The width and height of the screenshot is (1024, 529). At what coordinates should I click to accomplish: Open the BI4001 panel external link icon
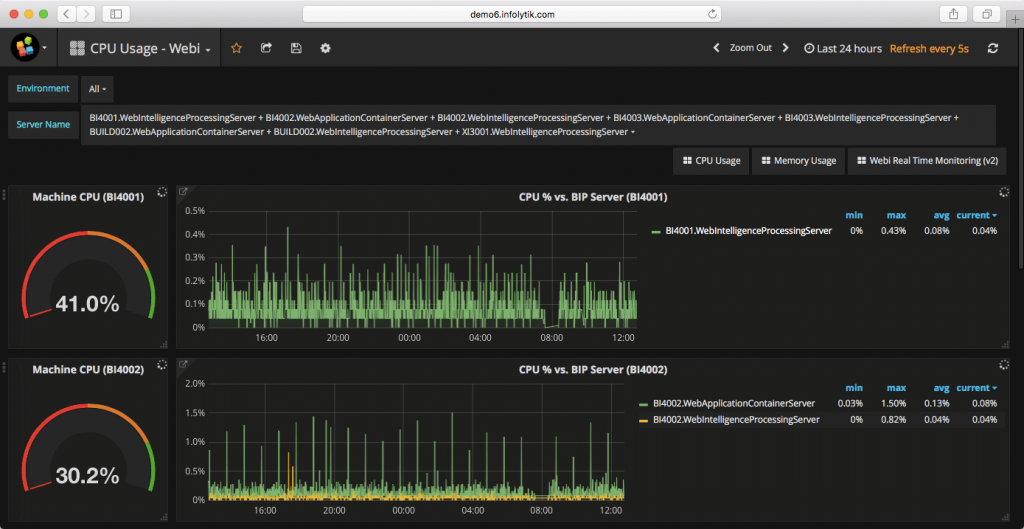click(183, 191)
